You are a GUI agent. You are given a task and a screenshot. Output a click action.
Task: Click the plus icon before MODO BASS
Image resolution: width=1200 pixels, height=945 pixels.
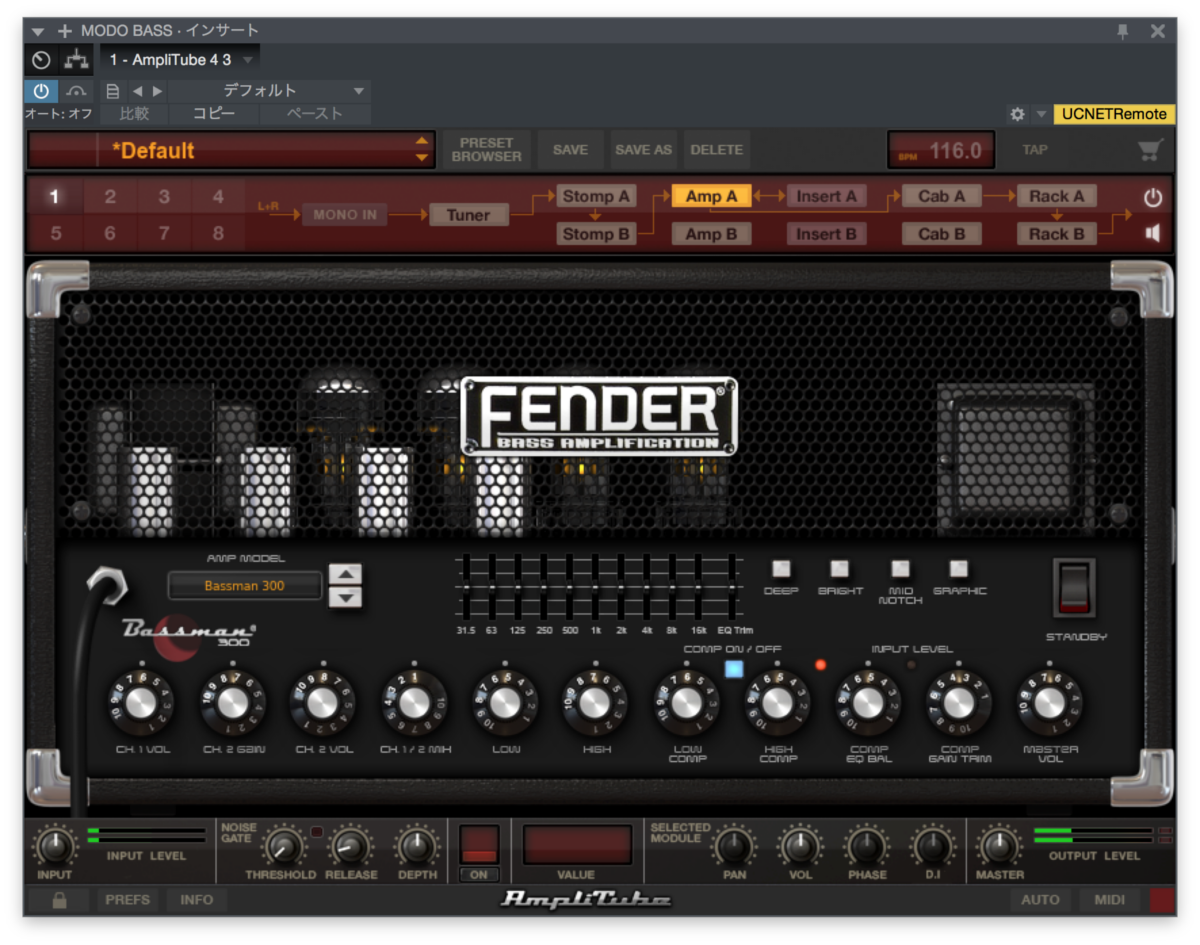pos(65,31)
